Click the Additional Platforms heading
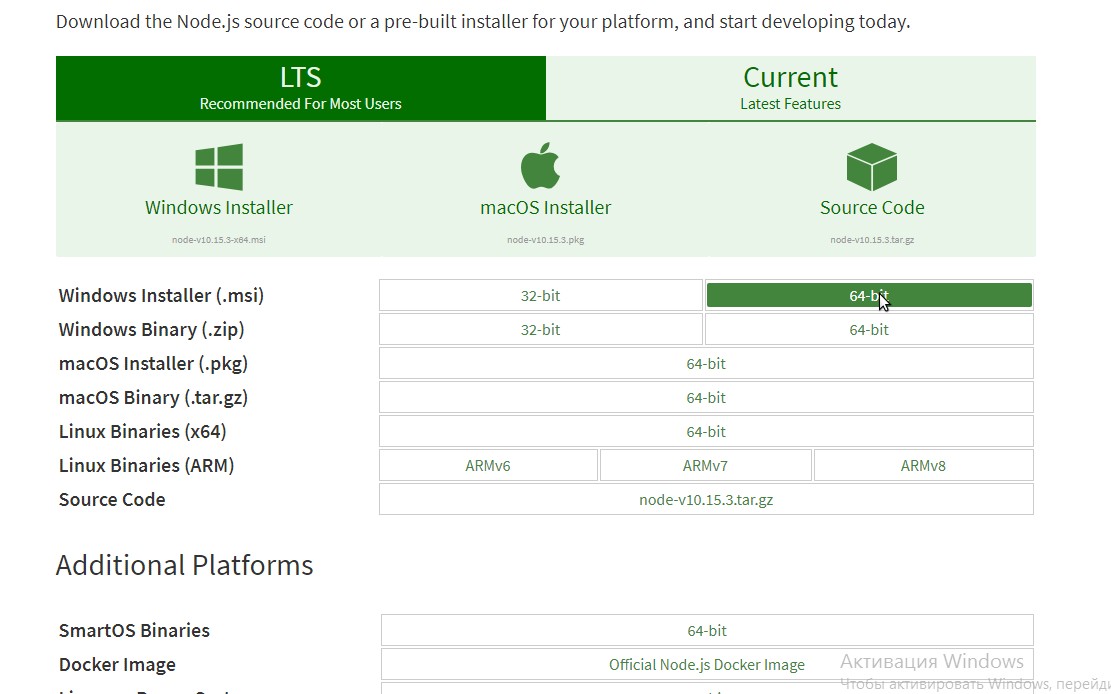The height and width of the screenshot is (694, 1111). [184, 565]
